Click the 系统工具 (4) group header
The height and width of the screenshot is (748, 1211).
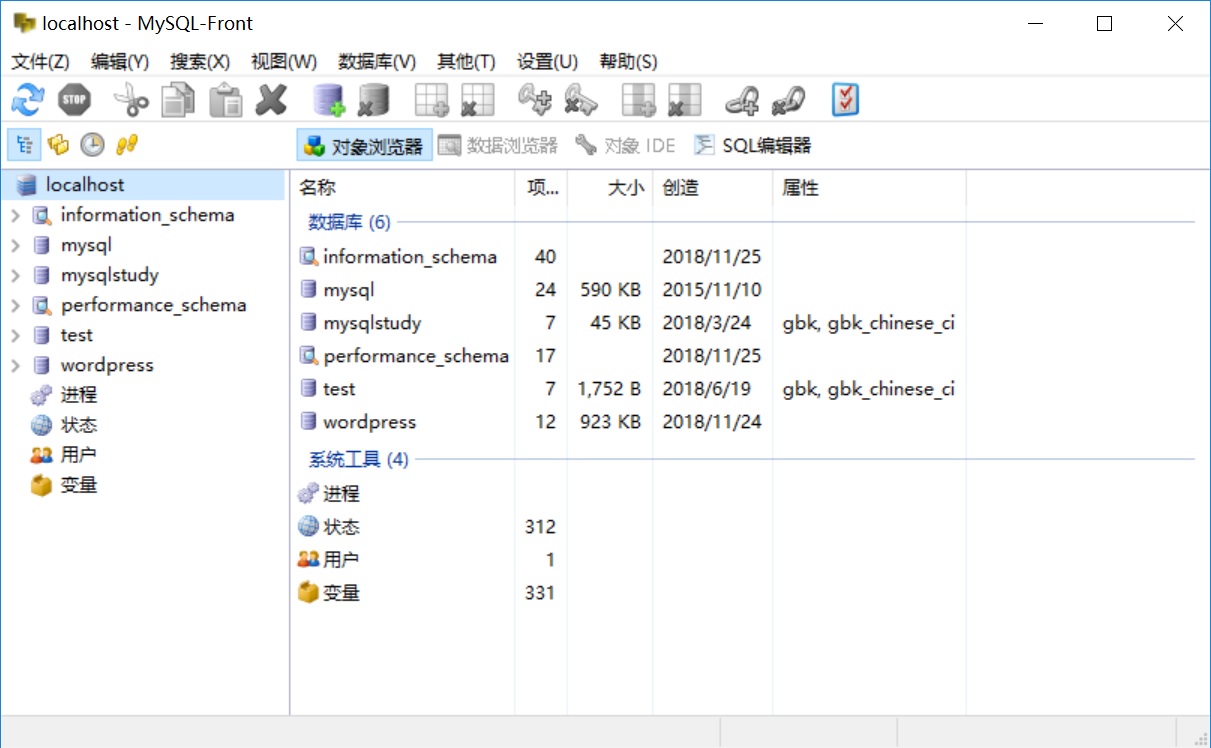pos(358,460)
